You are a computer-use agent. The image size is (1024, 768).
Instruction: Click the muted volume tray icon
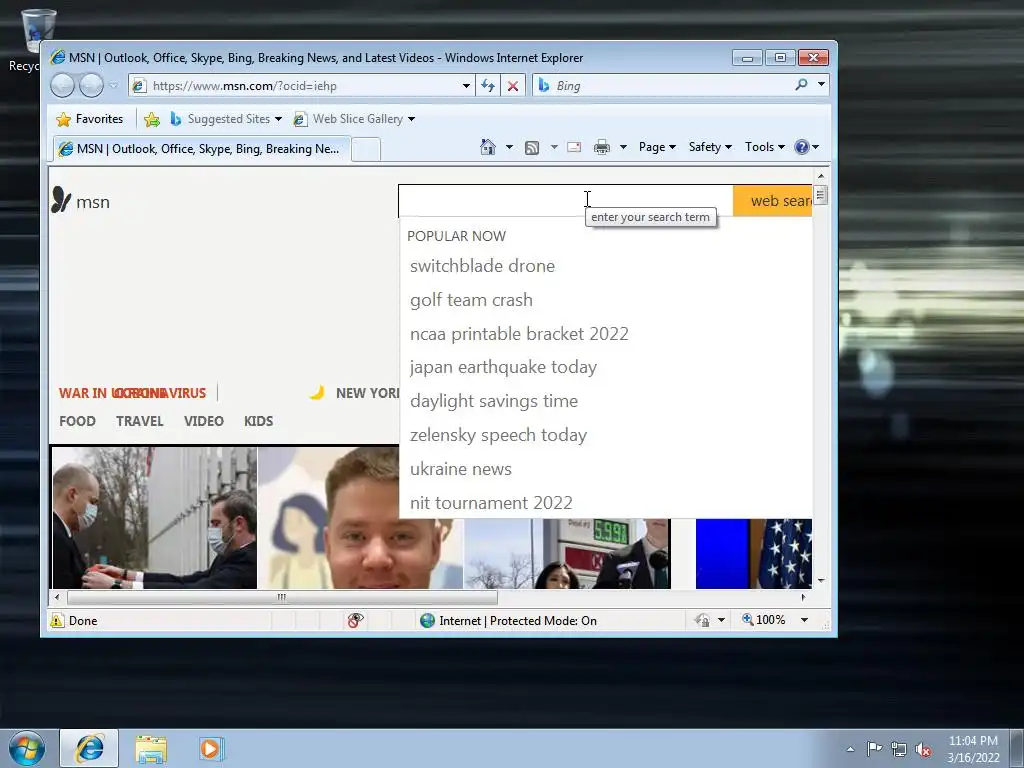[x=923, y=749]
